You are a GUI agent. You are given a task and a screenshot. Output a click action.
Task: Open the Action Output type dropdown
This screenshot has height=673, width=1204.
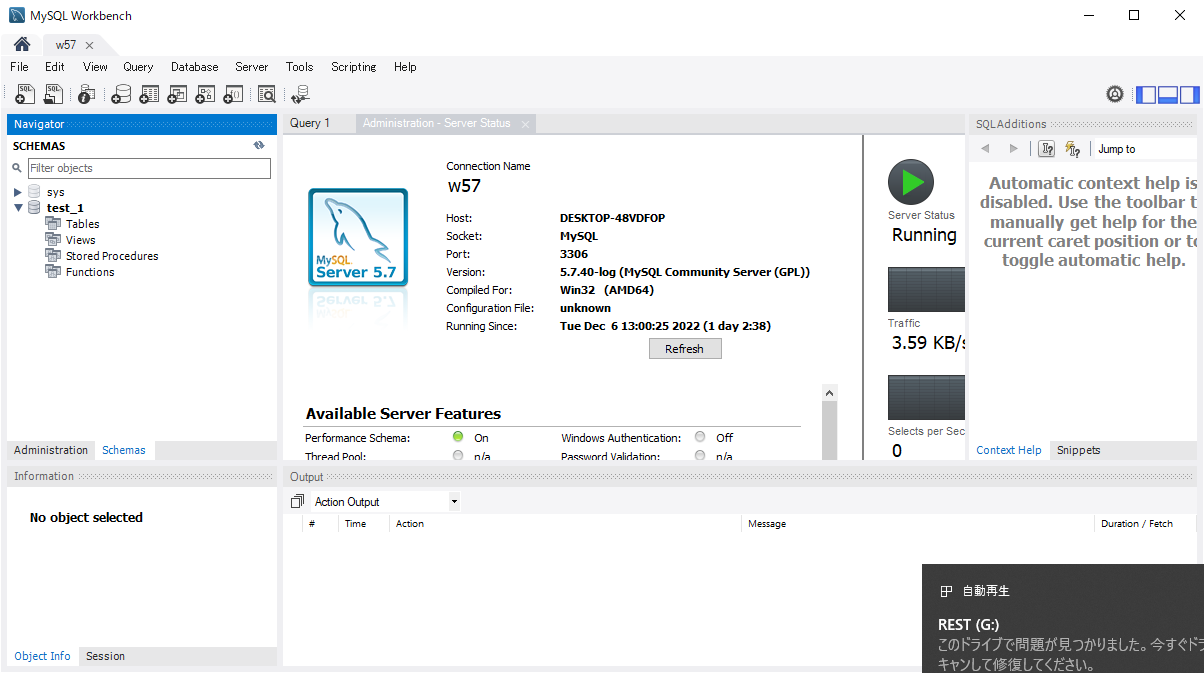click(453, 502)
